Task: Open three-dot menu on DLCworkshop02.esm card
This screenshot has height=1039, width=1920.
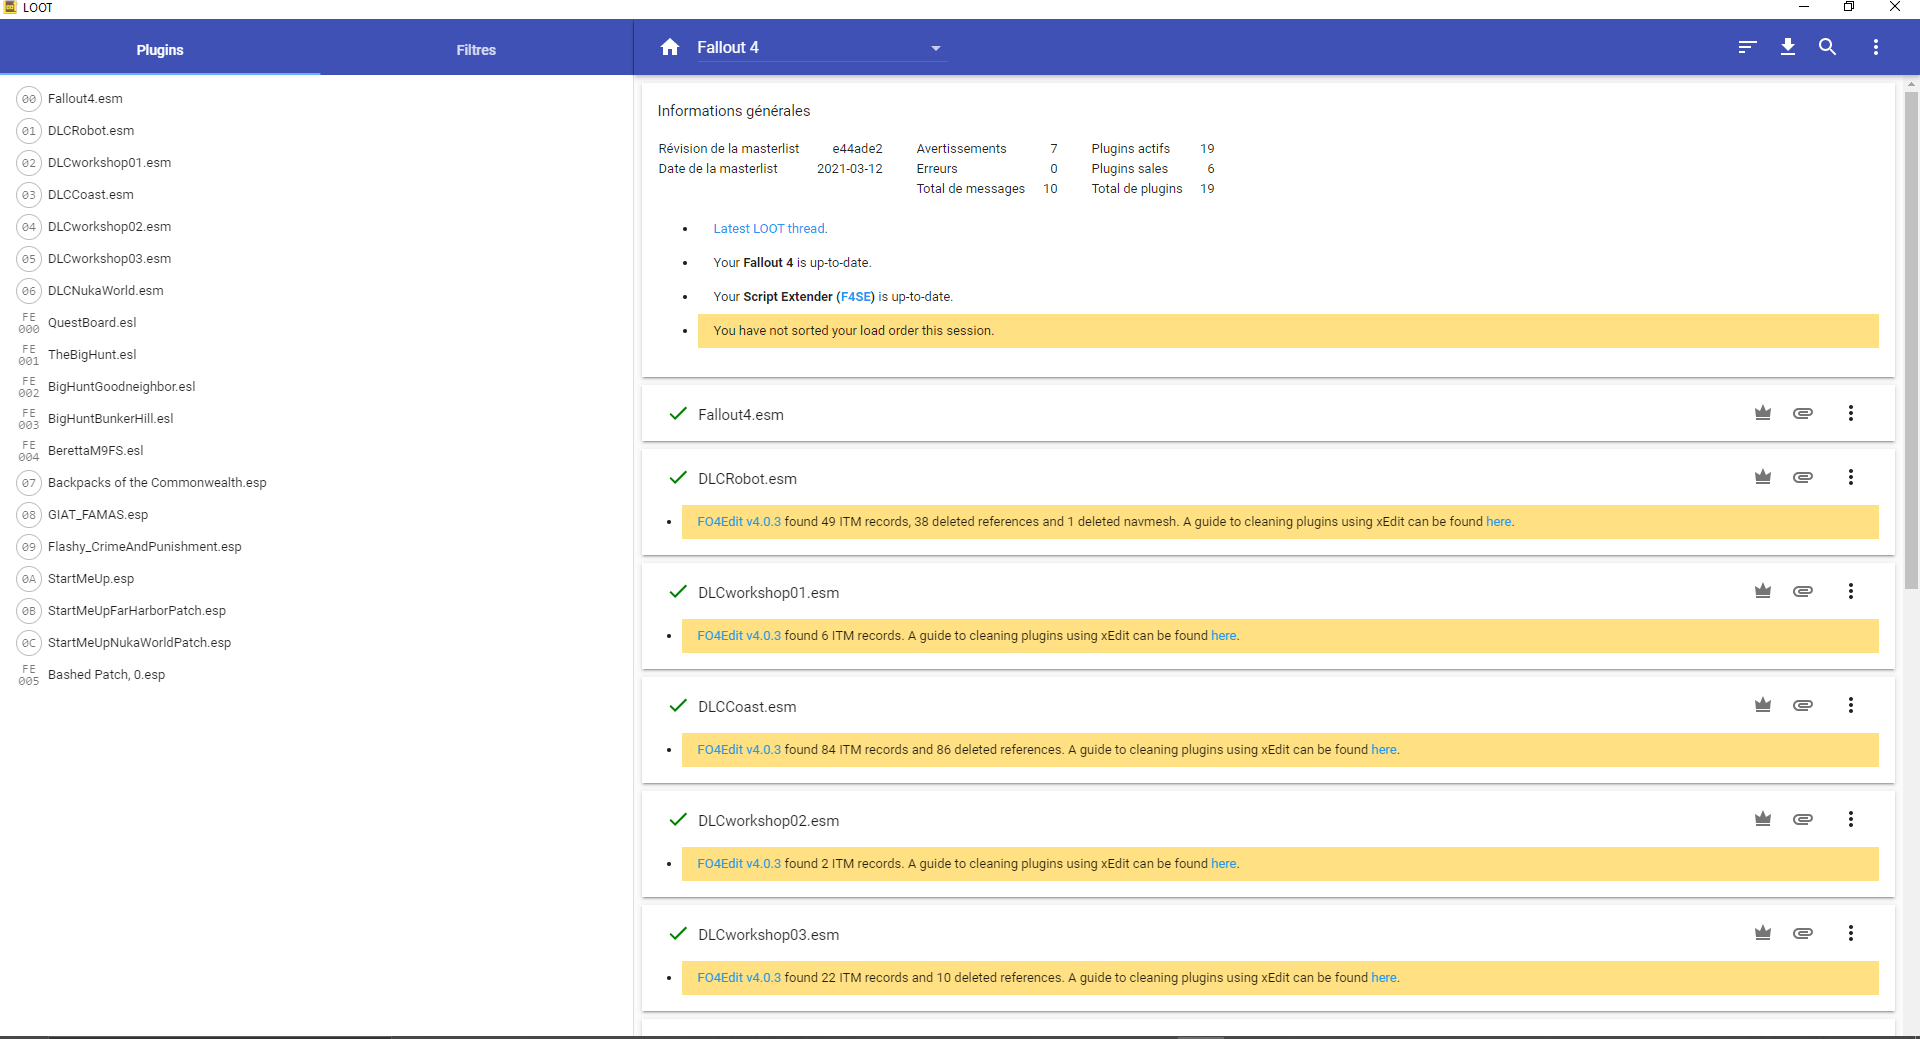Action: (1850, 819)
